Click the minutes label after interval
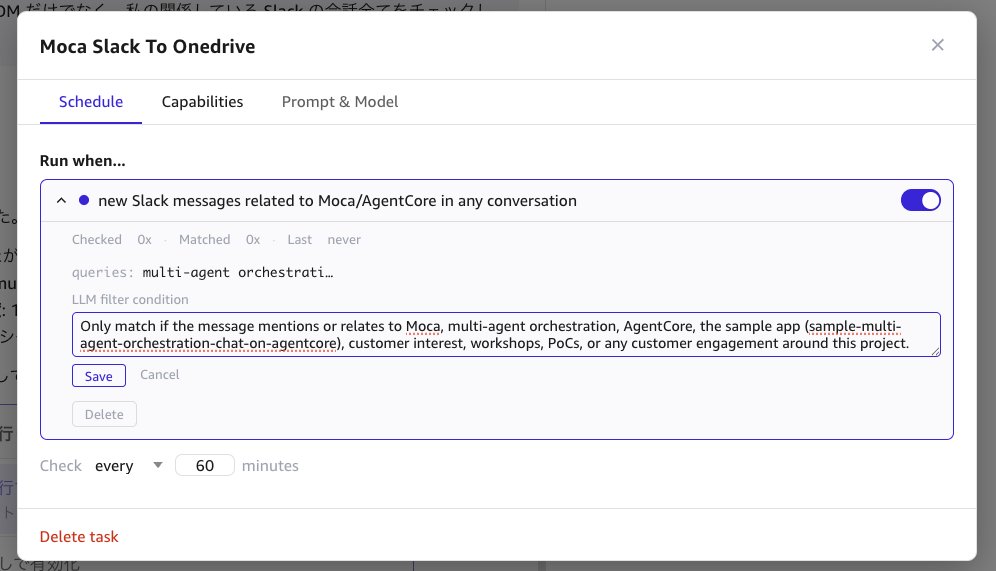Image resolution: width=996 pixels, height=571 pixels. [270, 466]
